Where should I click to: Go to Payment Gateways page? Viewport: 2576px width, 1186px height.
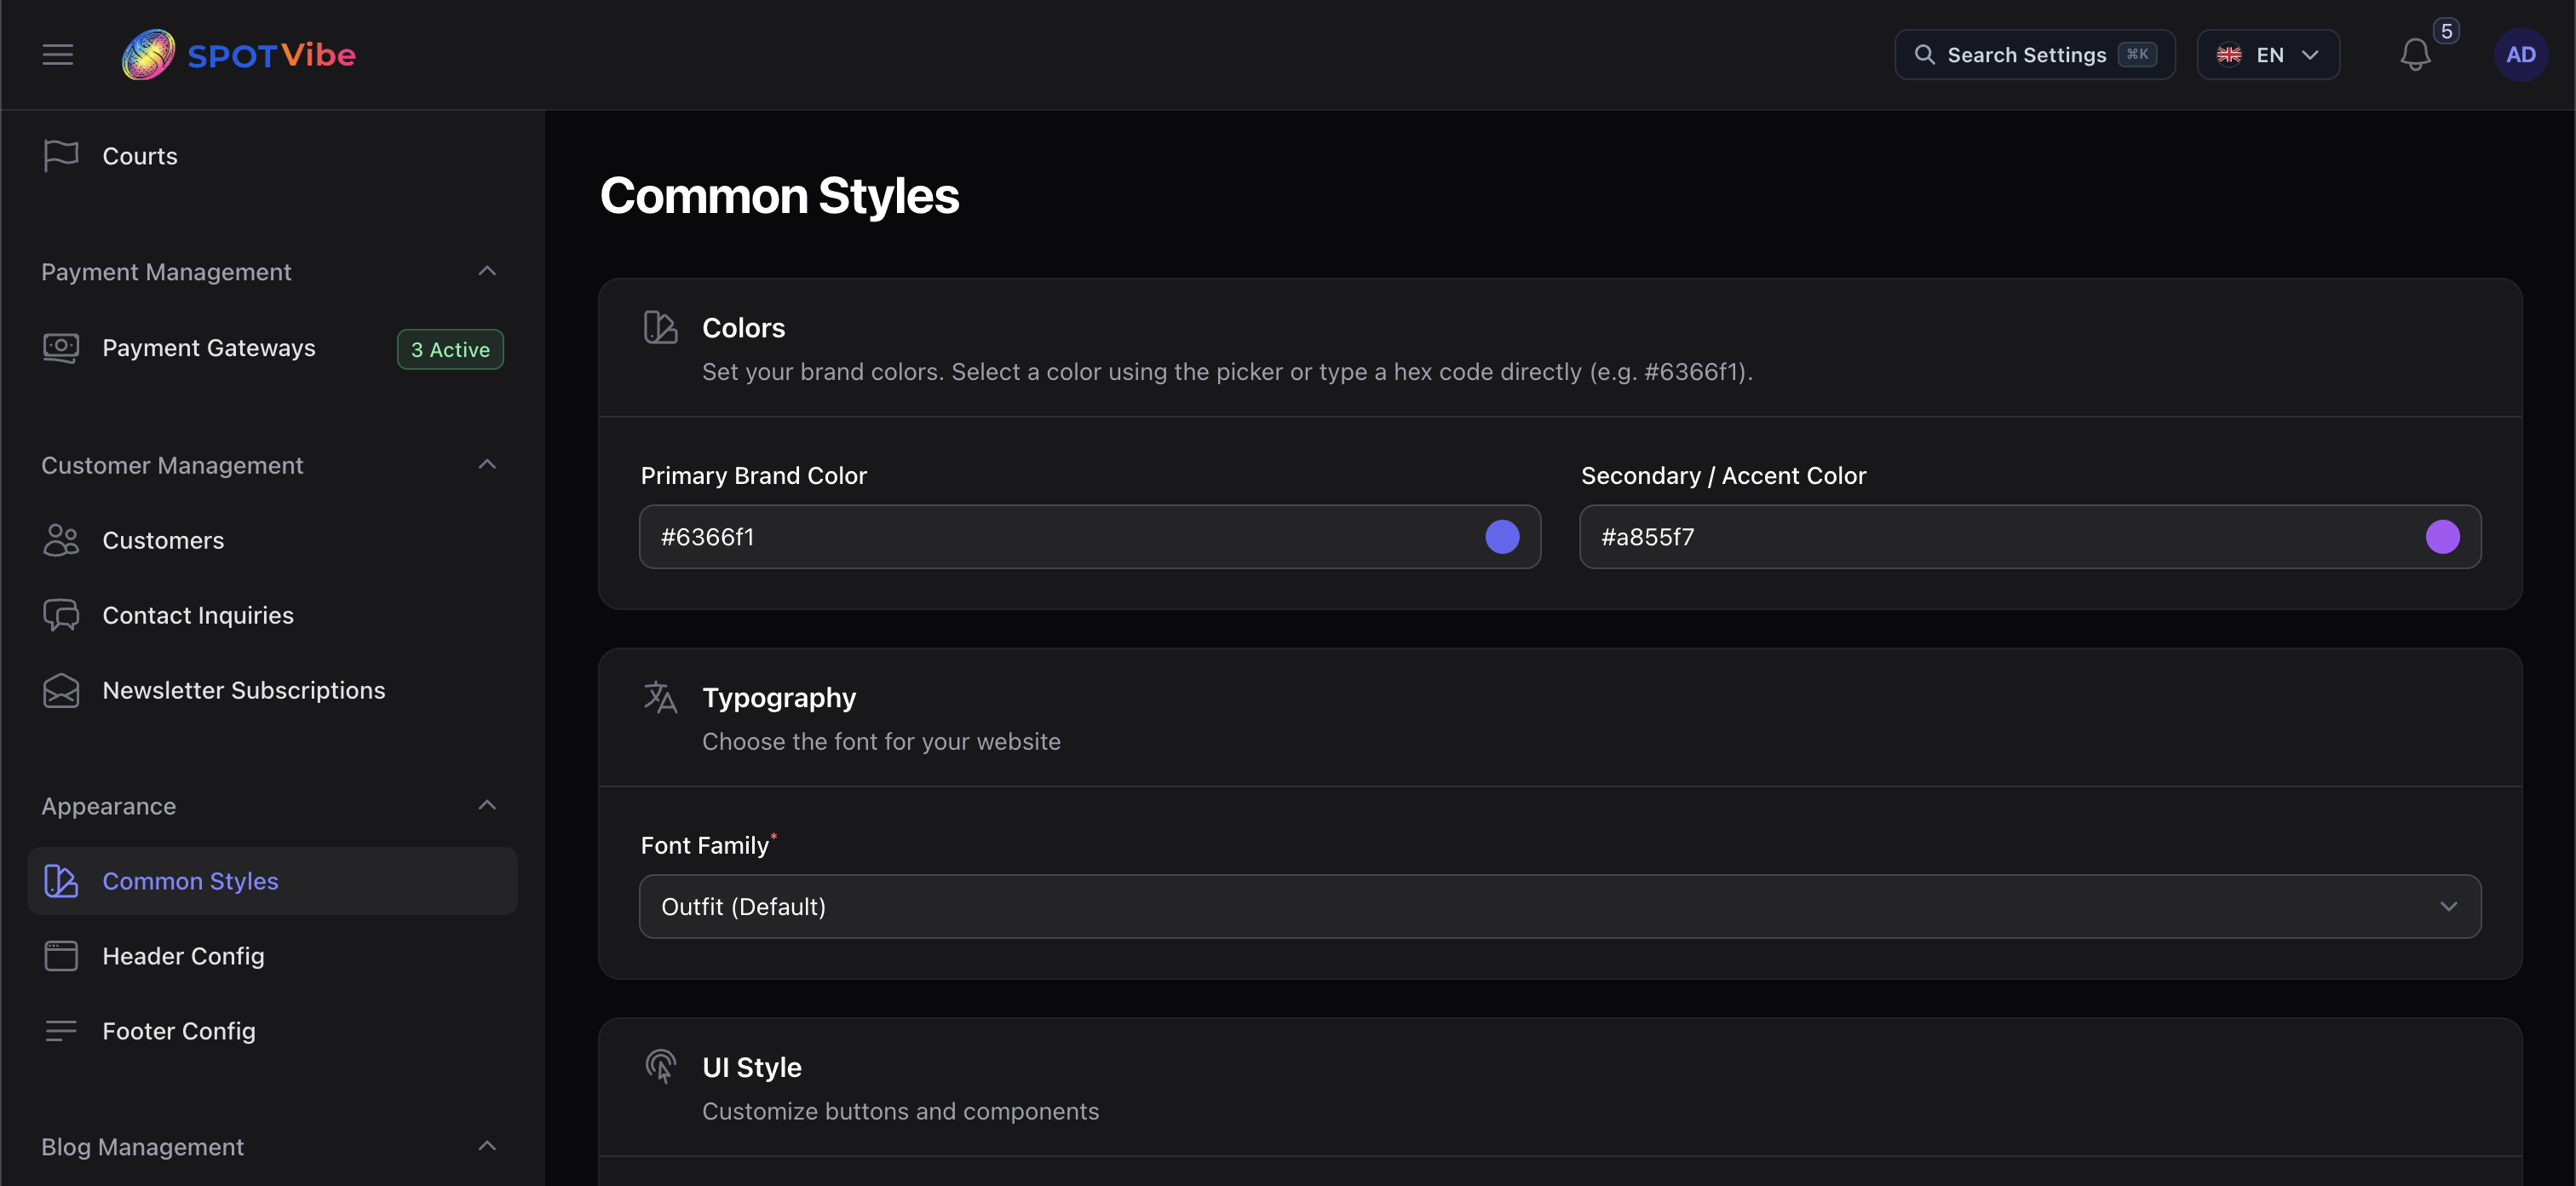[x=272, y=348]
